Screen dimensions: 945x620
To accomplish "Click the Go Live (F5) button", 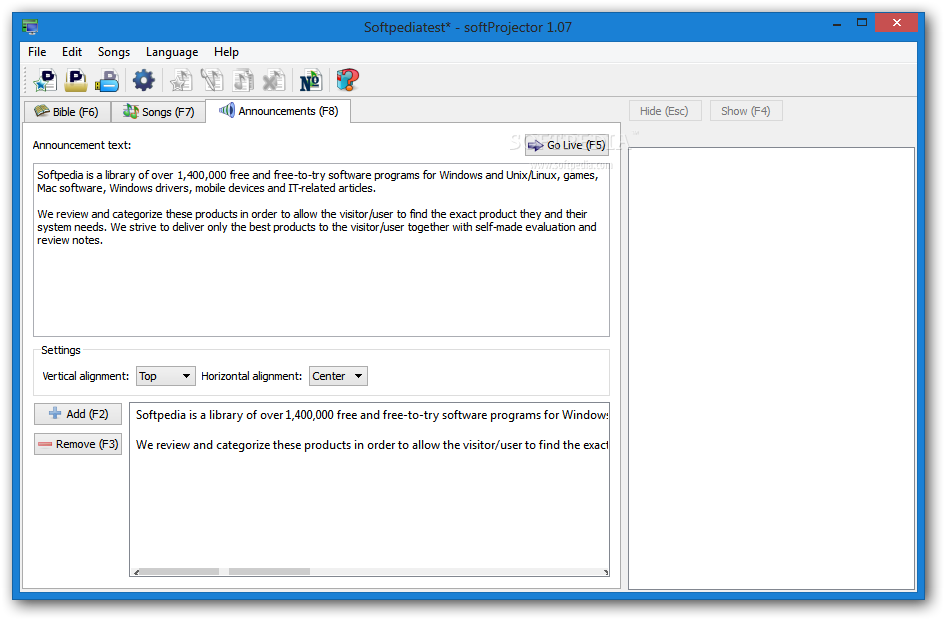I will (567, 145).
